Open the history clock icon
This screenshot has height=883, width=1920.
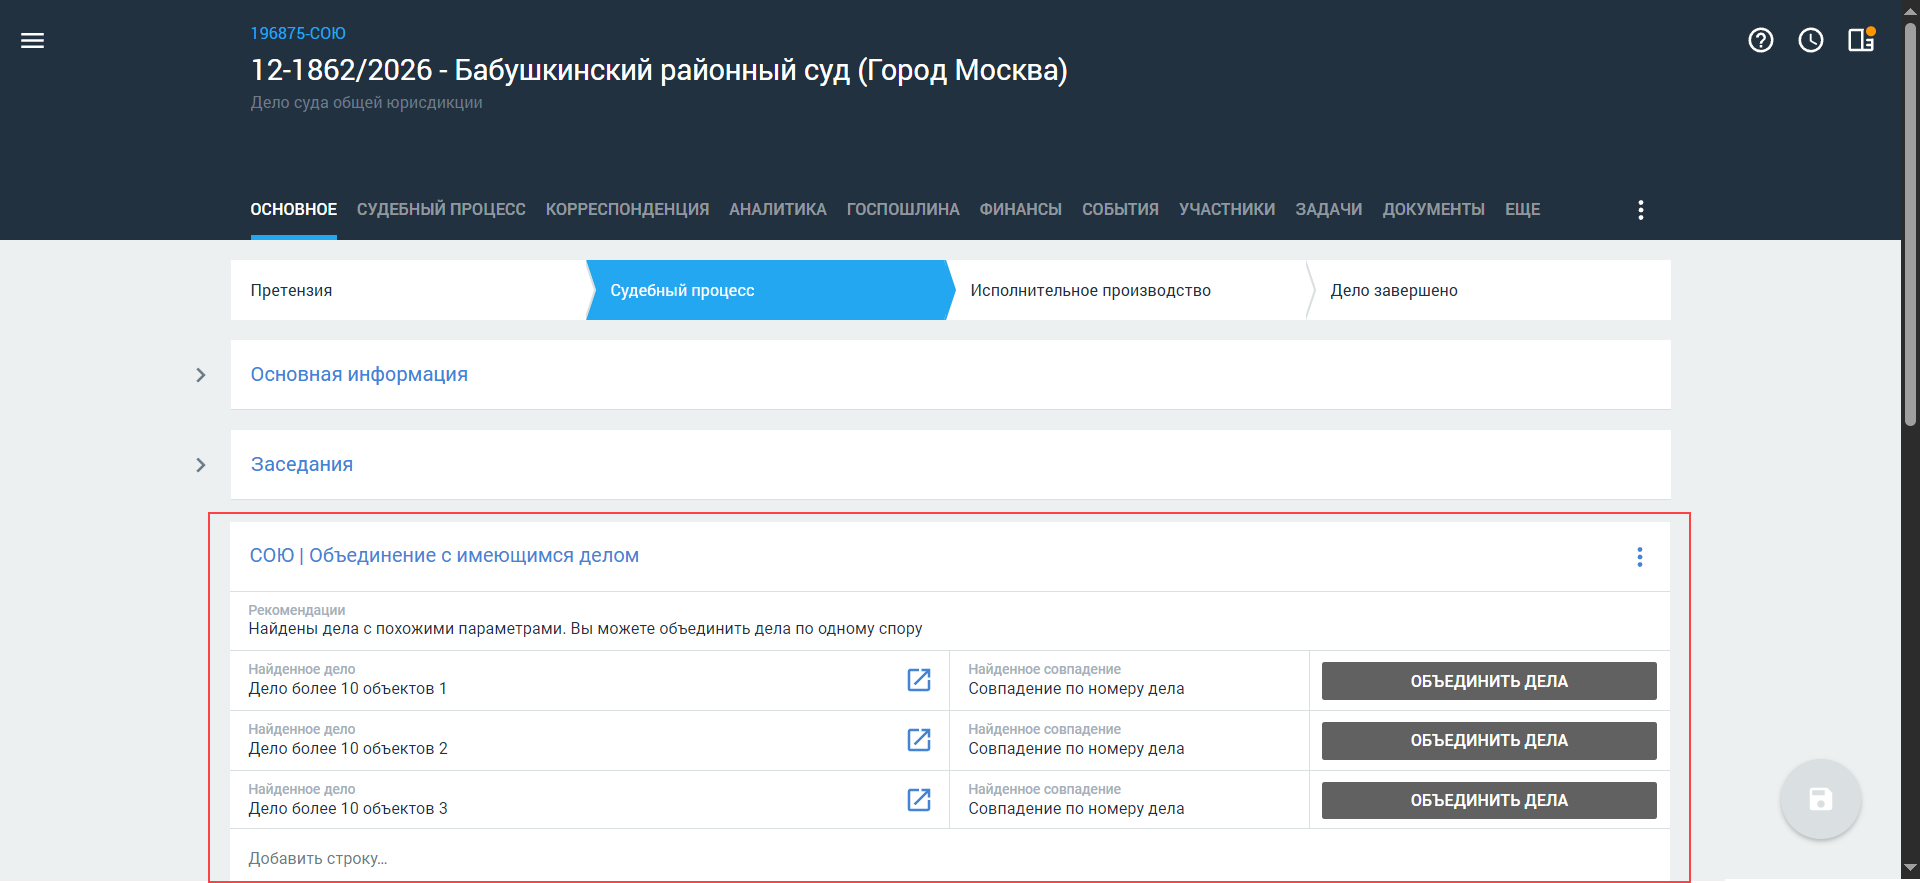(x=1811, y=40)
